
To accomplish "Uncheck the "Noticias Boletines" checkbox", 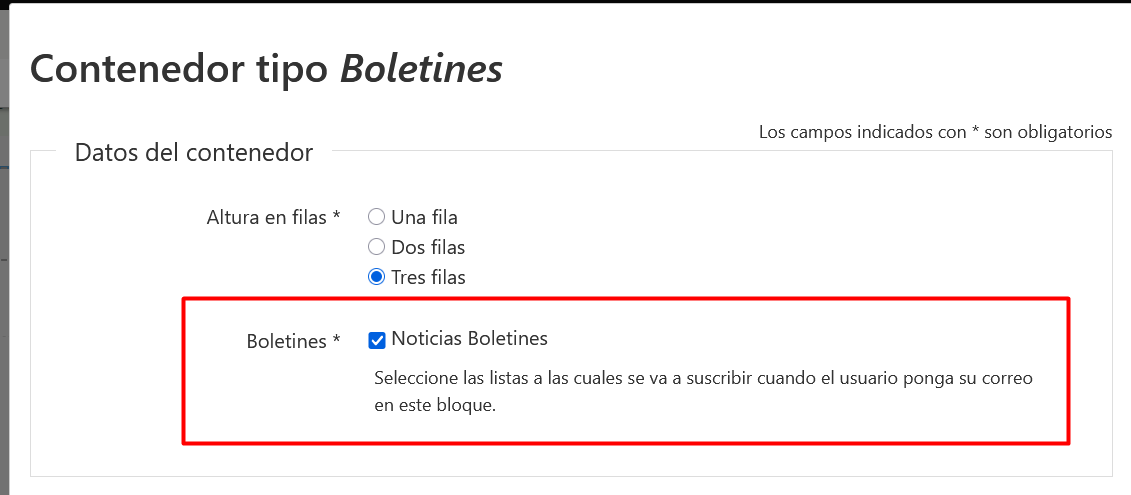I will coord(377,340).
